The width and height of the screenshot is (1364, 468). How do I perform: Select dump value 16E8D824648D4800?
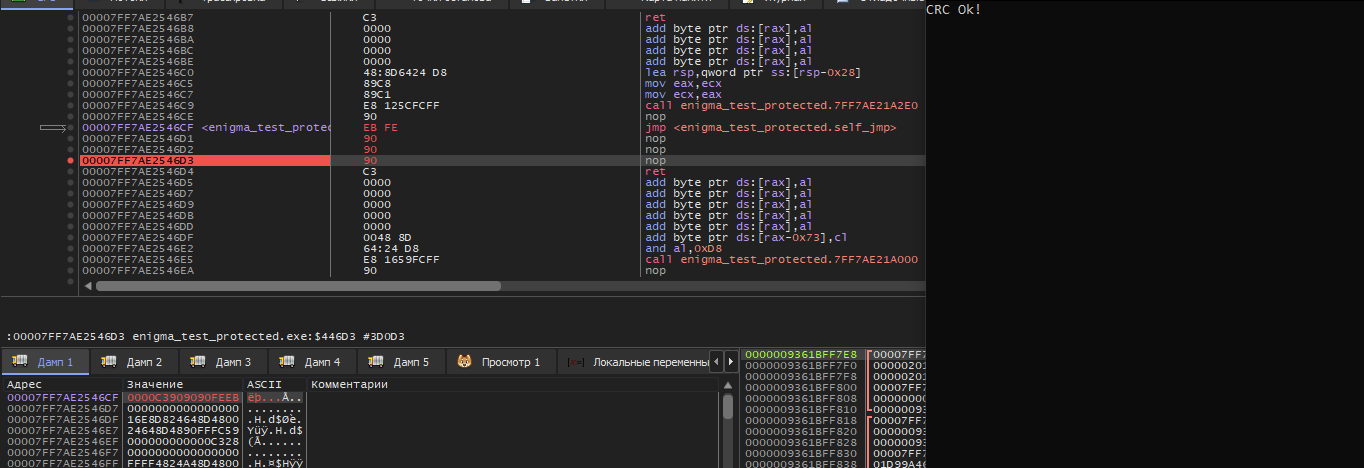(183, 419)
